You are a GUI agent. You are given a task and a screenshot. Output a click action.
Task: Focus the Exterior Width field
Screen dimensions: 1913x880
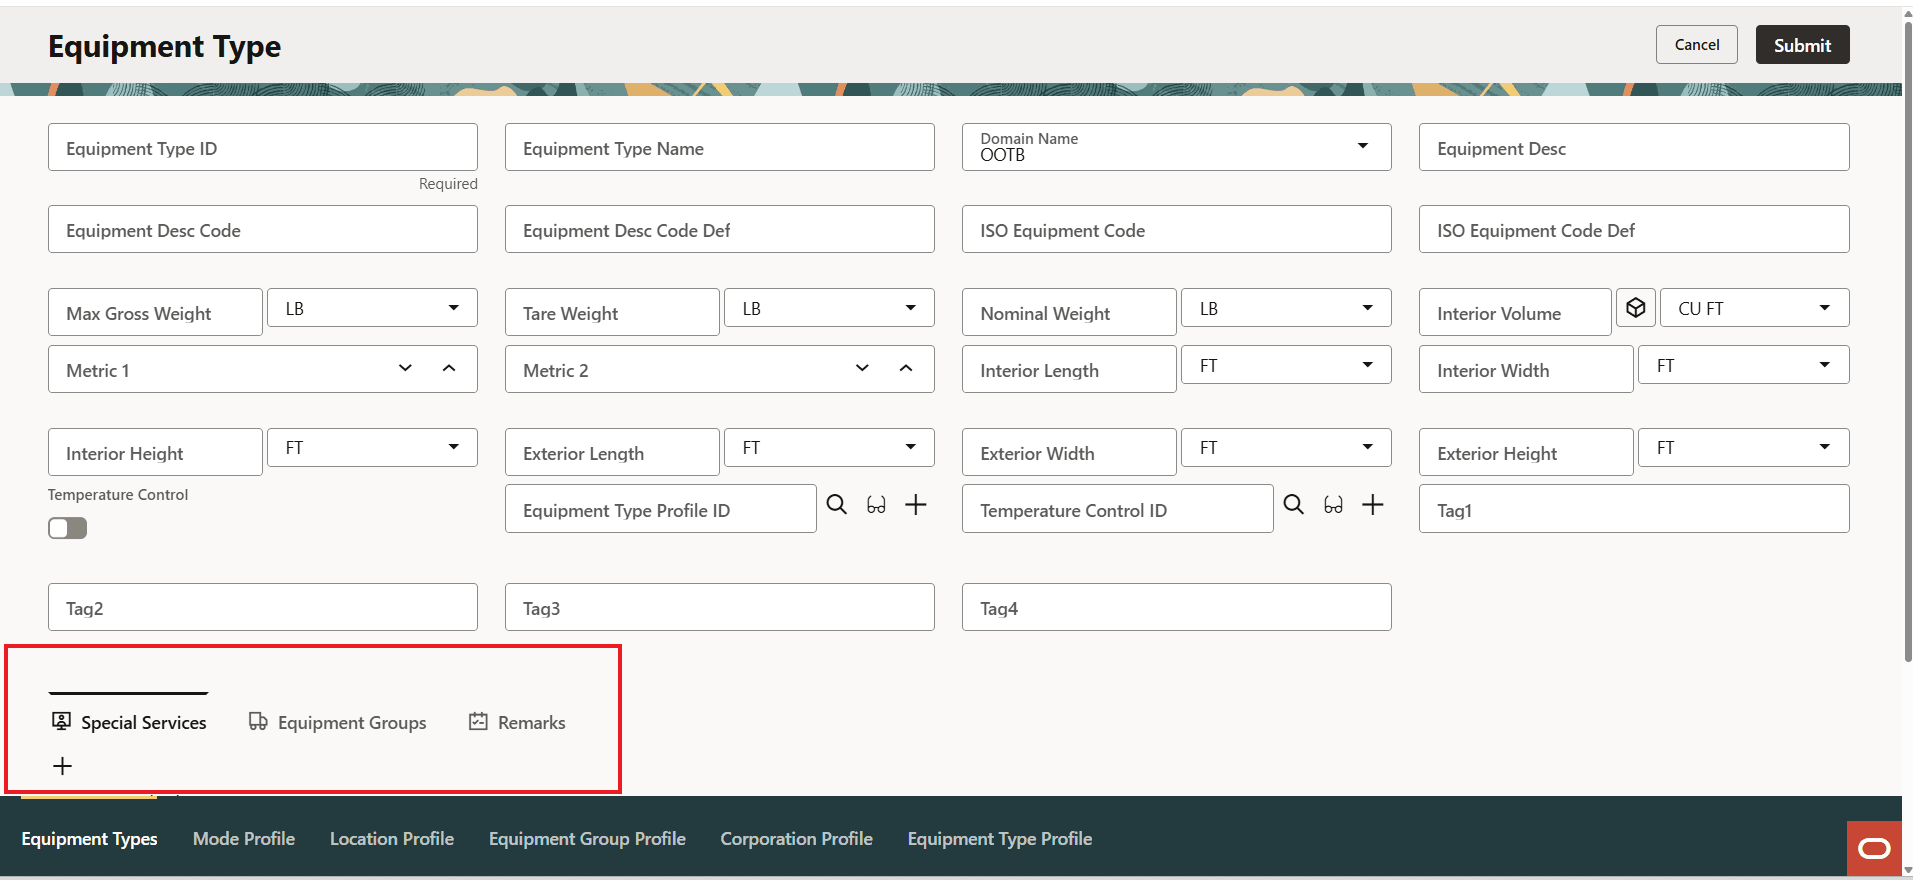tap(1069, 452)
